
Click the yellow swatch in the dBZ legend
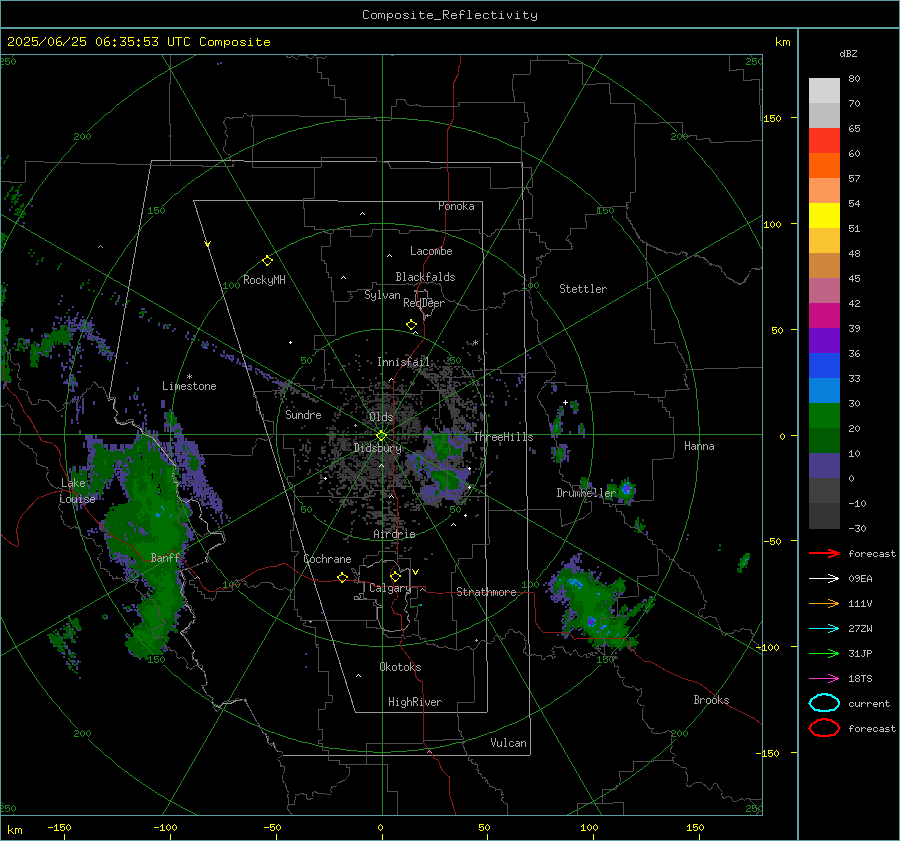tap(824, 216)
